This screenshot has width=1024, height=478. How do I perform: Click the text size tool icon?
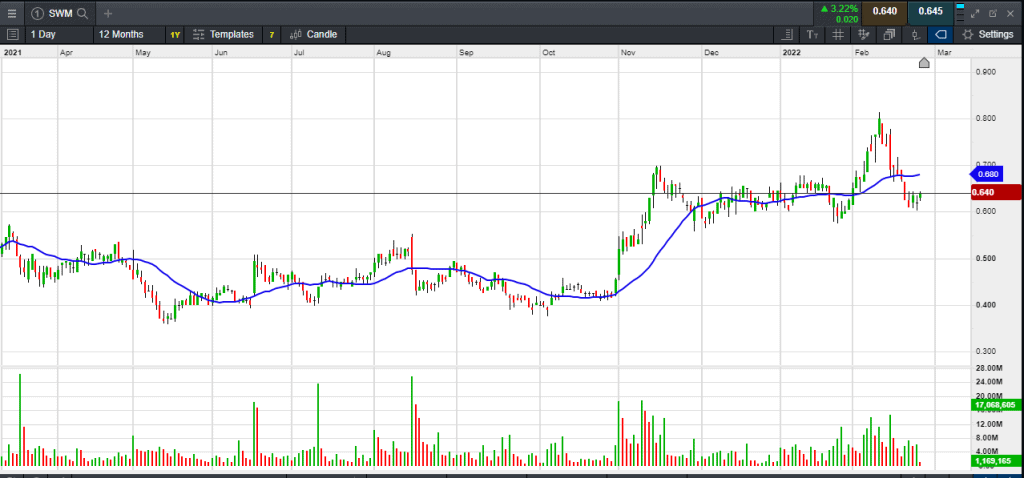tap(812, 34)
